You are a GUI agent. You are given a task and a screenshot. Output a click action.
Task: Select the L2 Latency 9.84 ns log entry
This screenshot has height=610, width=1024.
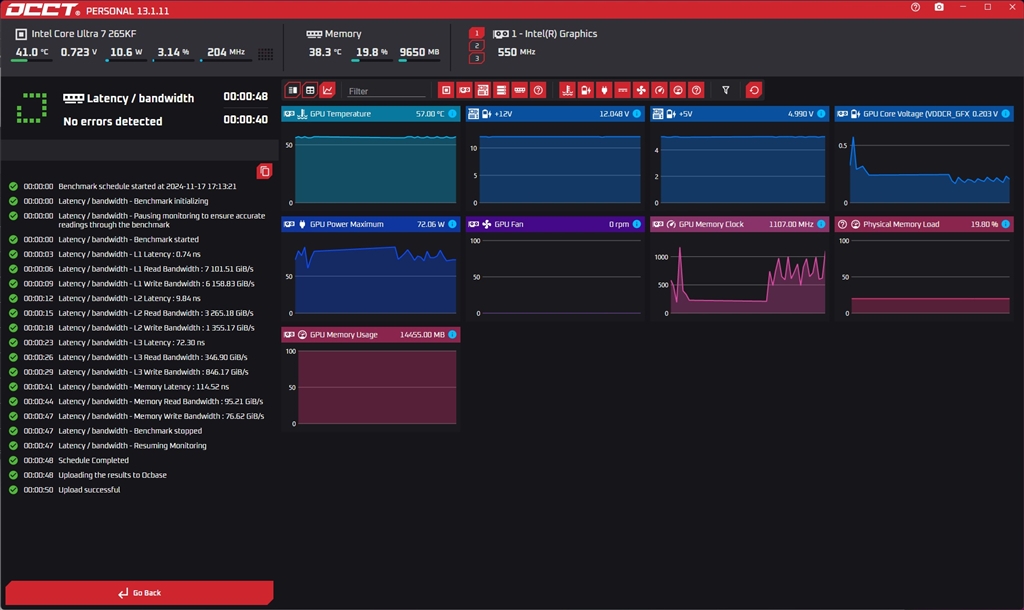[129, 298]
